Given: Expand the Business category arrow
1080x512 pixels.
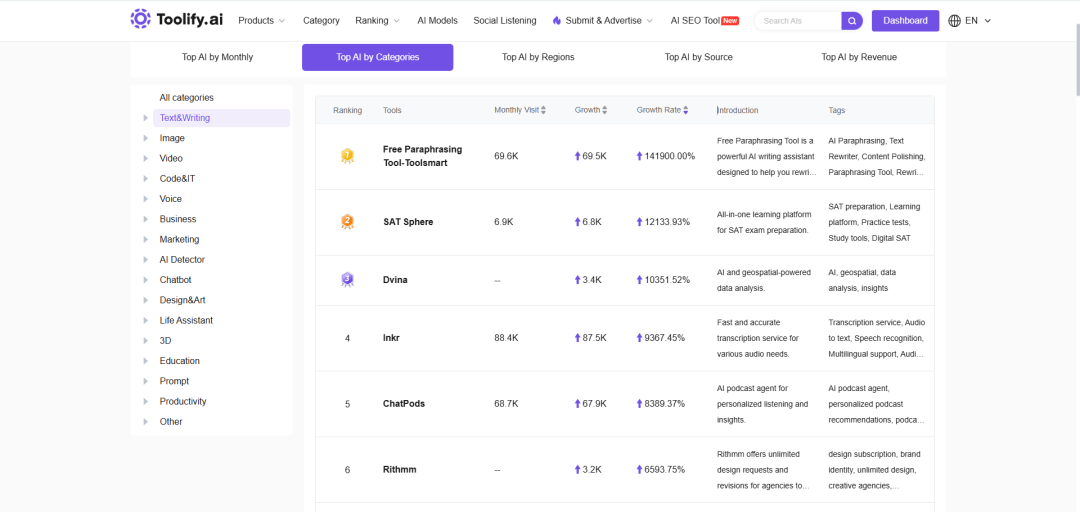Looking at the screenshot, I should [145, 219].
